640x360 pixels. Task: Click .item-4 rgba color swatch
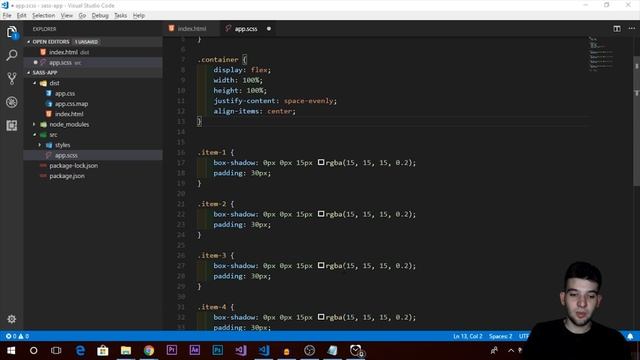(321, 317)
